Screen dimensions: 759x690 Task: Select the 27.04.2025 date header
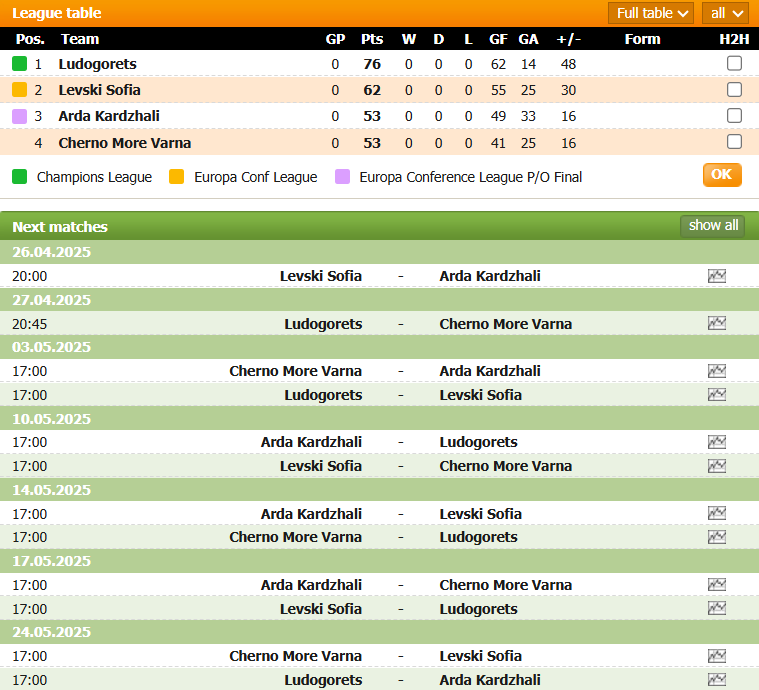380,300
